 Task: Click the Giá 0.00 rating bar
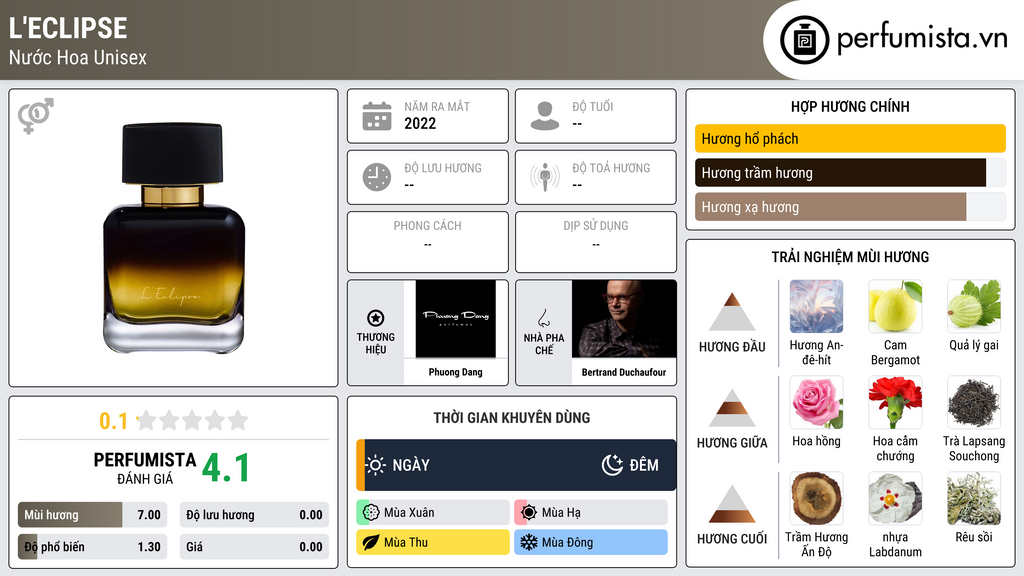(254, 547)
